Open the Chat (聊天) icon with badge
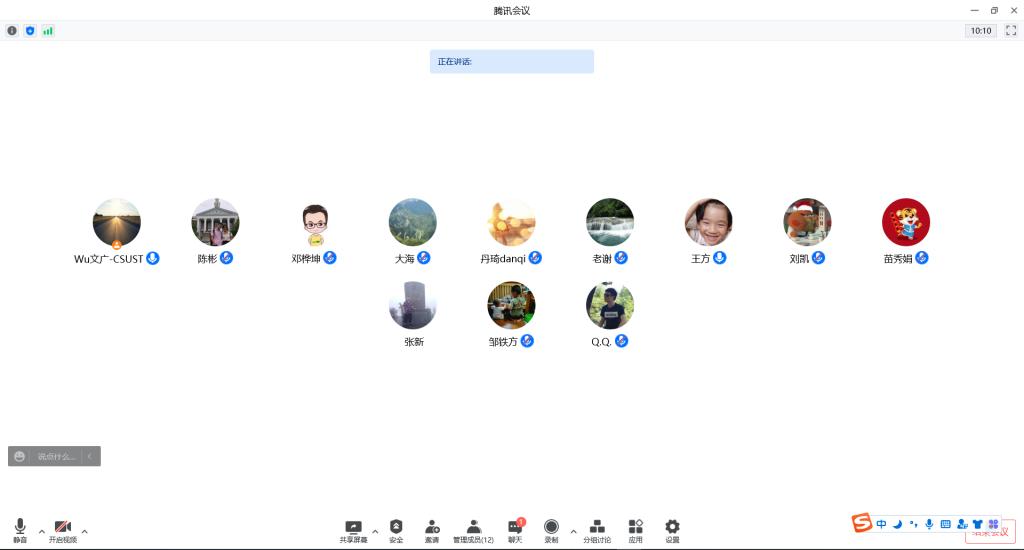The width and height of the screenshot is (1024, 550). point(515,527)
